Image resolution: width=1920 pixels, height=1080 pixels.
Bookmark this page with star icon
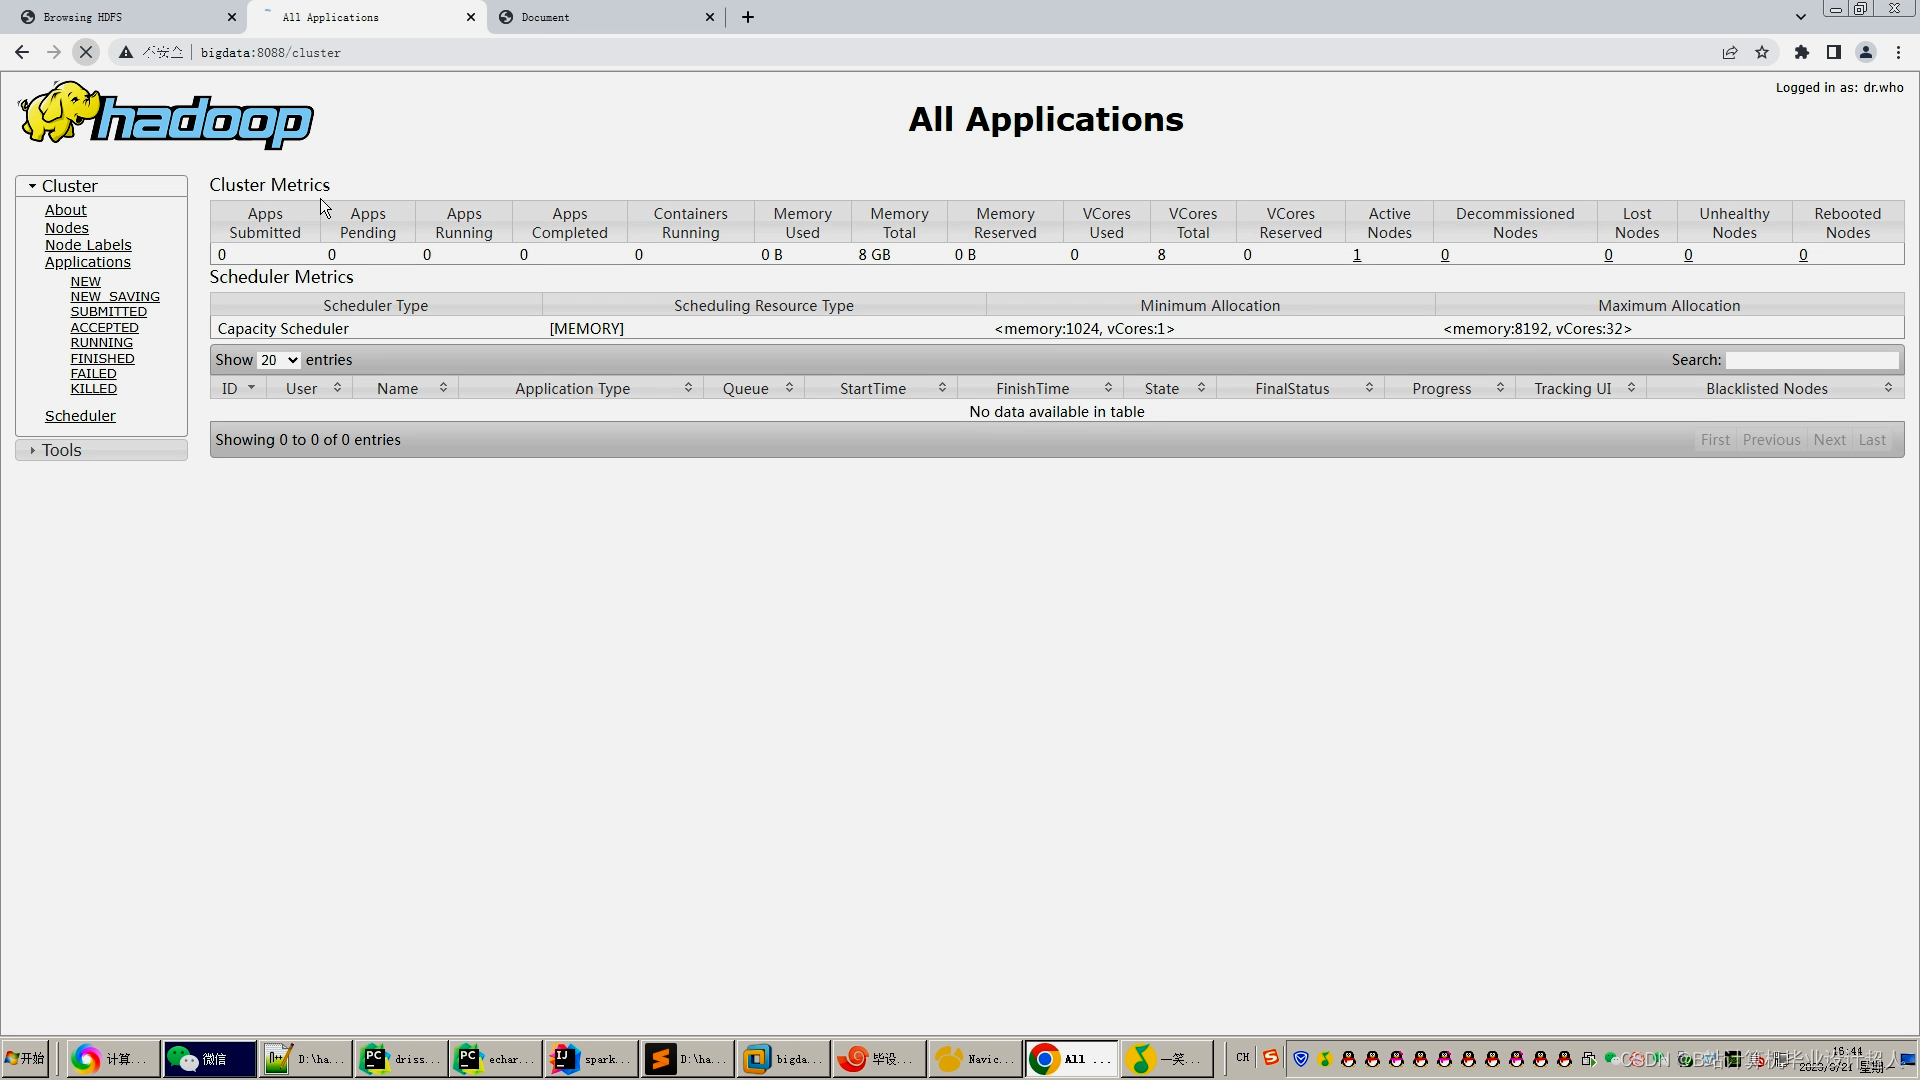1762,52
